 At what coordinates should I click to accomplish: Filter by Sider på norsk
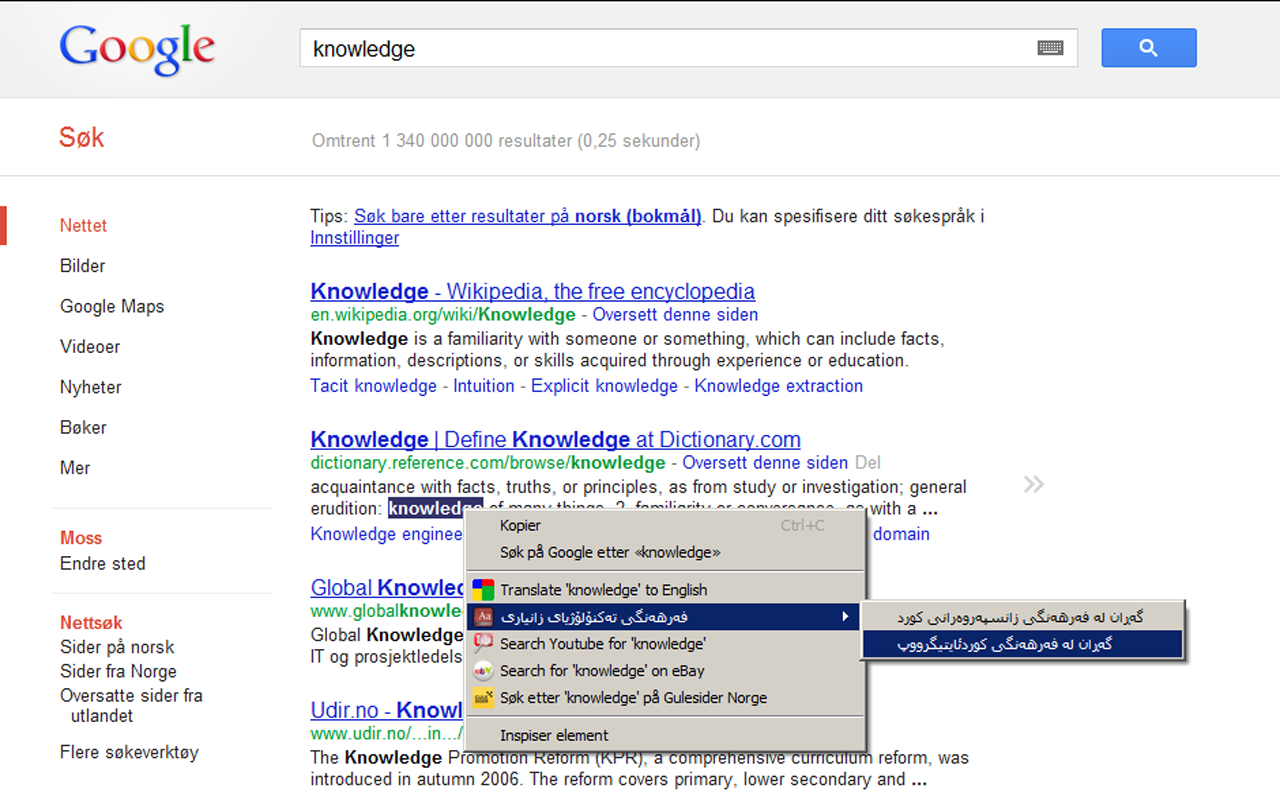(117, 648)
